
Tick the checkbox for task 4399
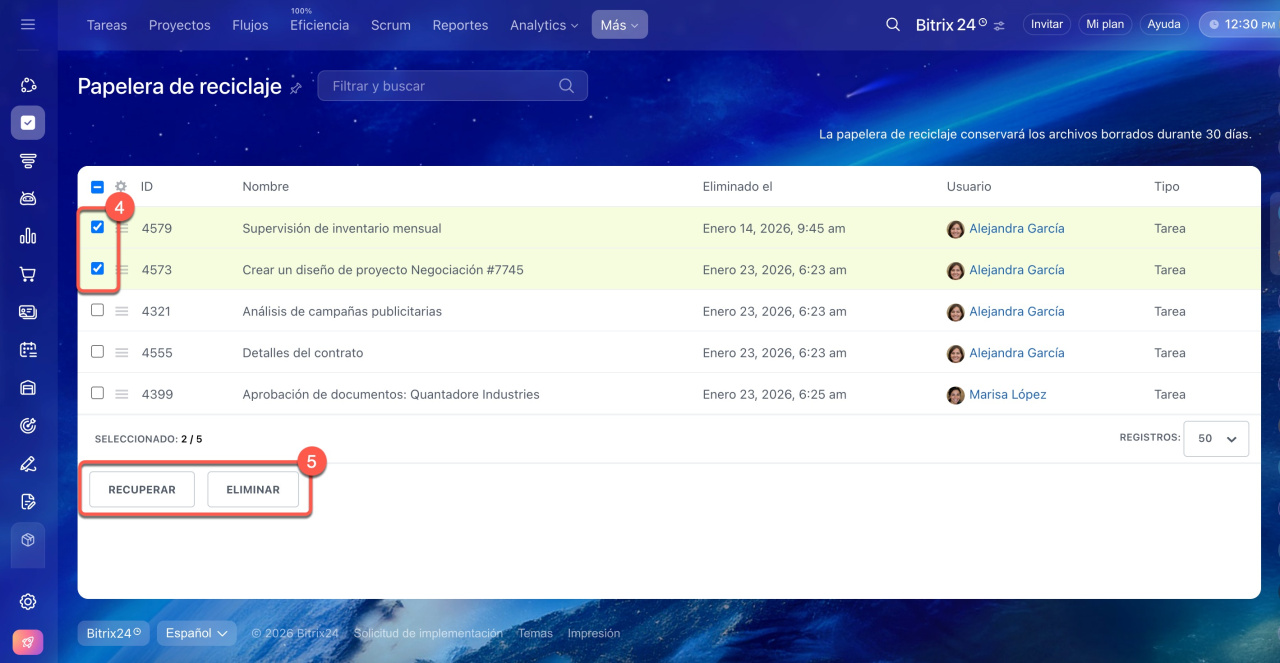click(97, 393)
